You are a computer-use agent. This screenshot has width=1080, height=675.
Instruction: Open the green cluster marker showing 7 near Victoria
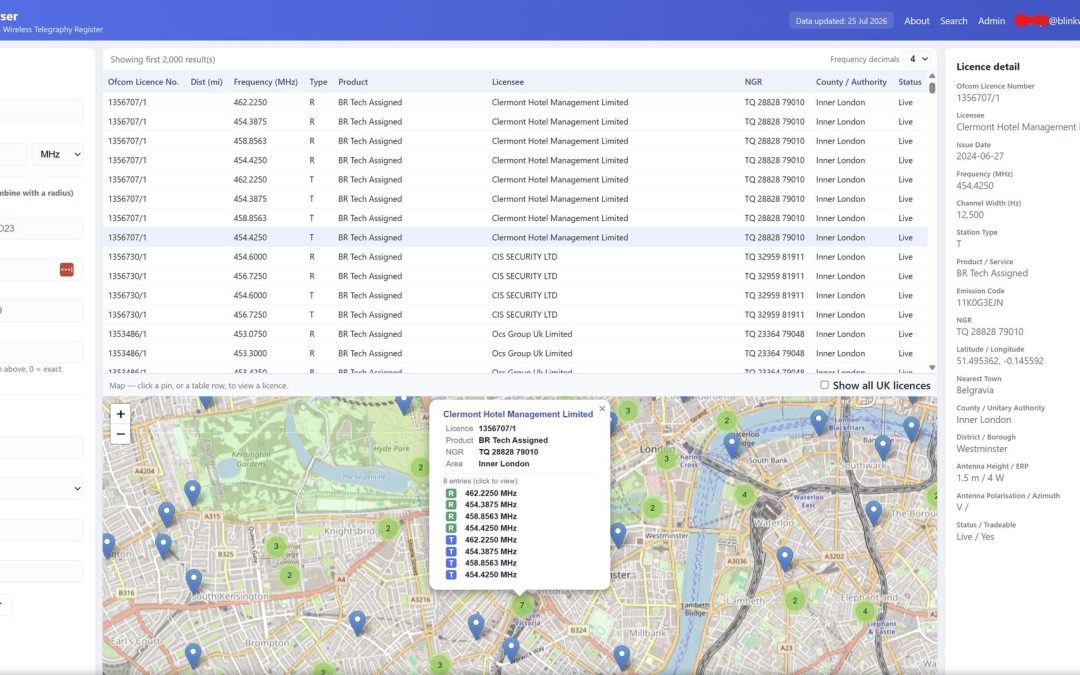522,605
